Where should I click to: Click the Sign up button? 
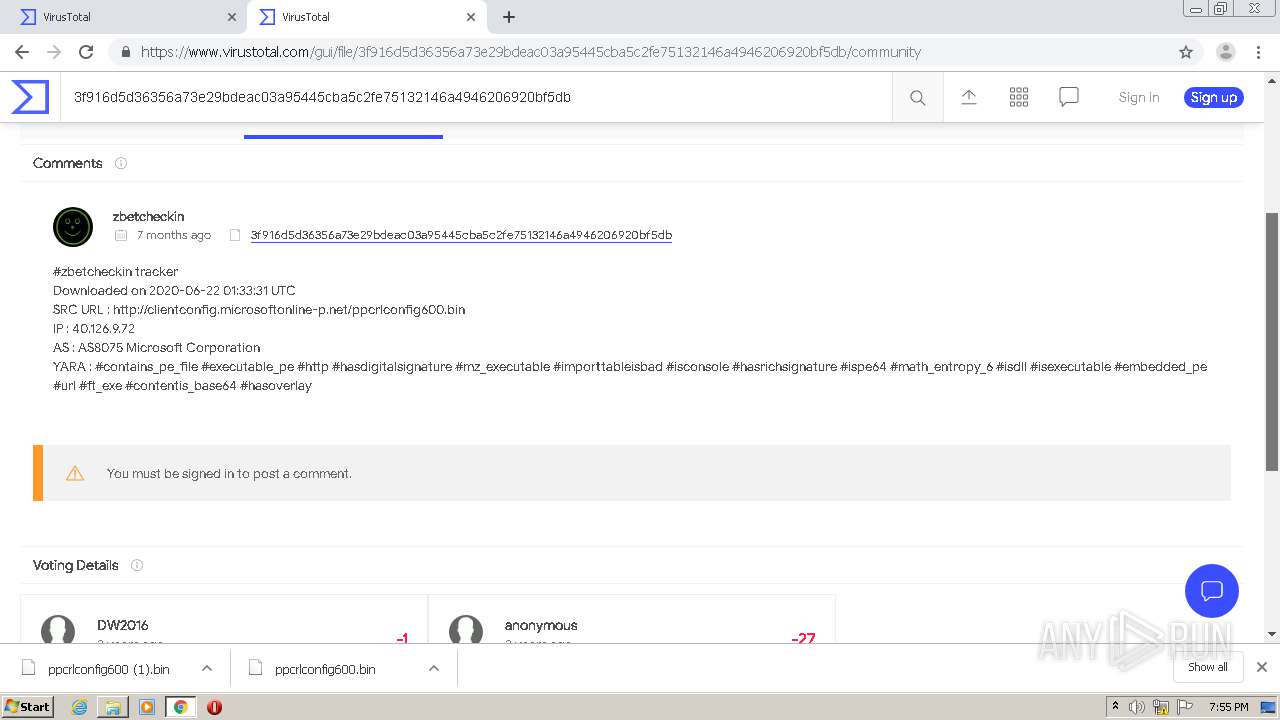pos(1214,97)
